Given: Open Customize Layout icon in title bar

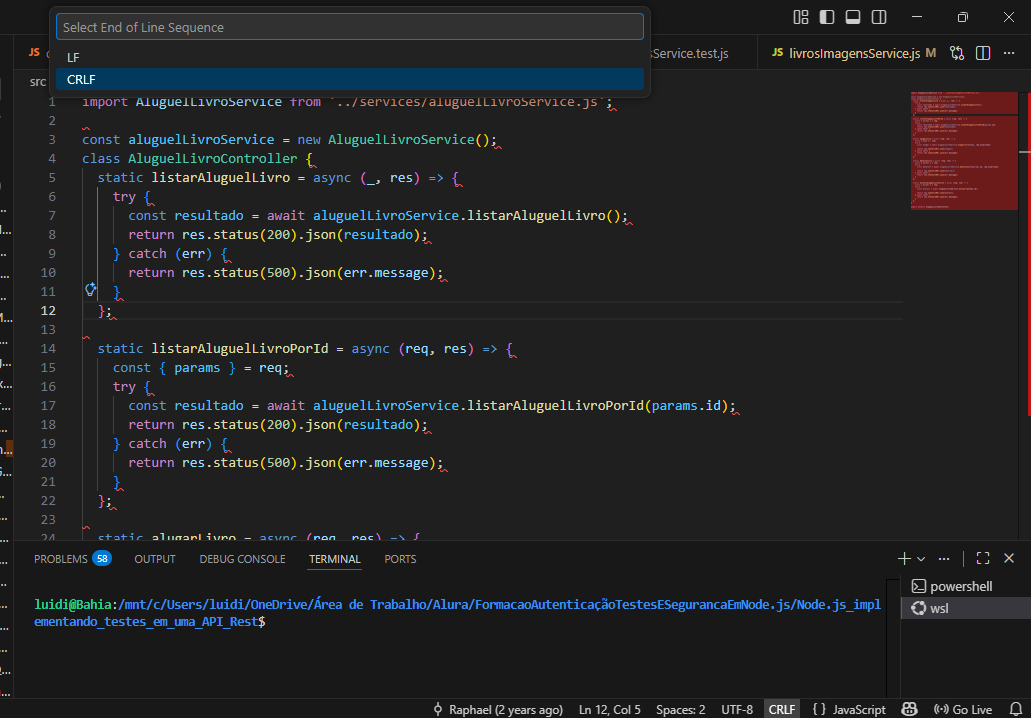Looking at the screenshot, I should tap(801, 17).
